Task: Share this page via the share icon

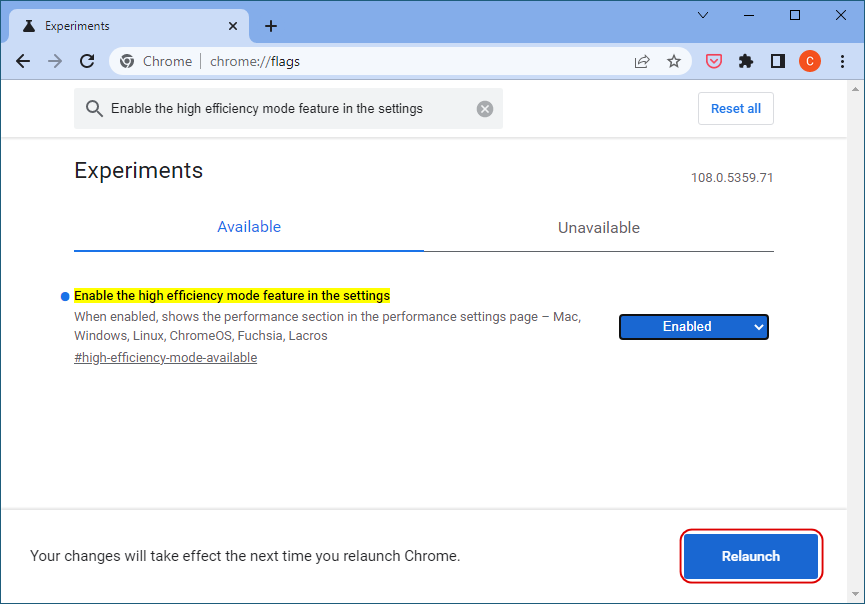Action: [x=642, y=61]
